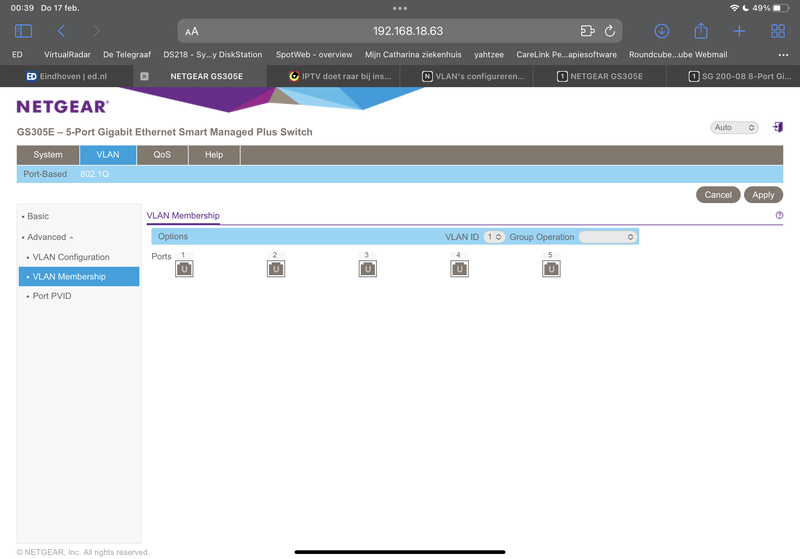The width and height of the screenshot is (800, 559).
Task: Open the Help tab
Action: click(214, 155)
